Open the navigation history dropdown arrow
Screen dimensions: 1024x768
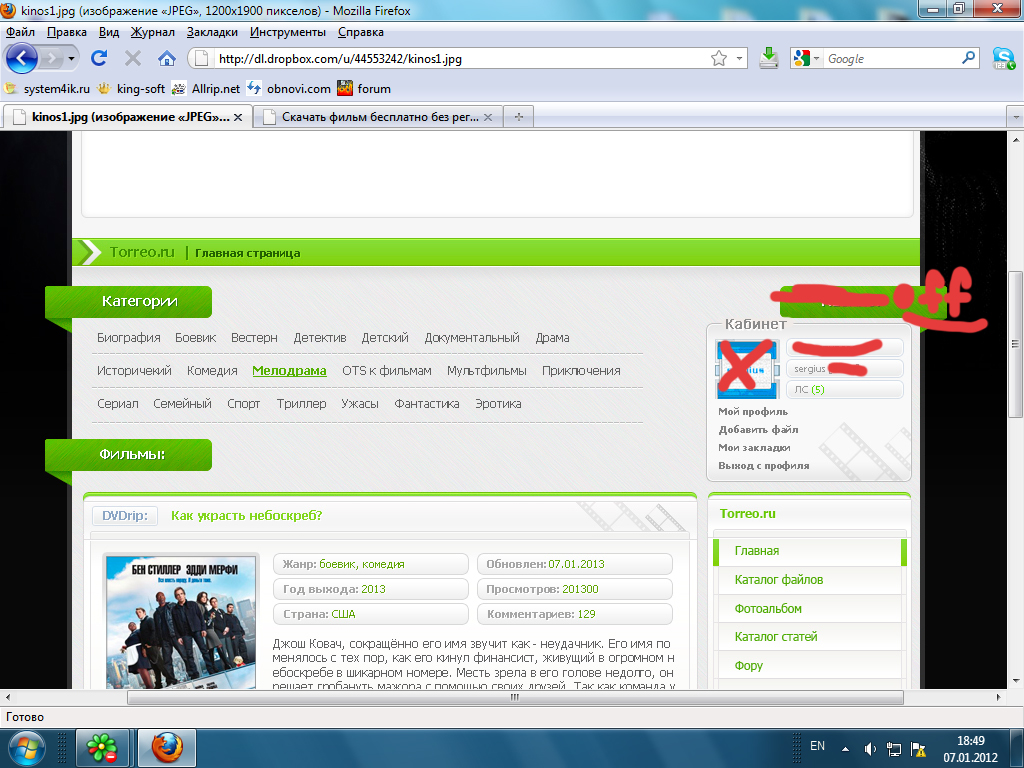click(x=71, y=59)
